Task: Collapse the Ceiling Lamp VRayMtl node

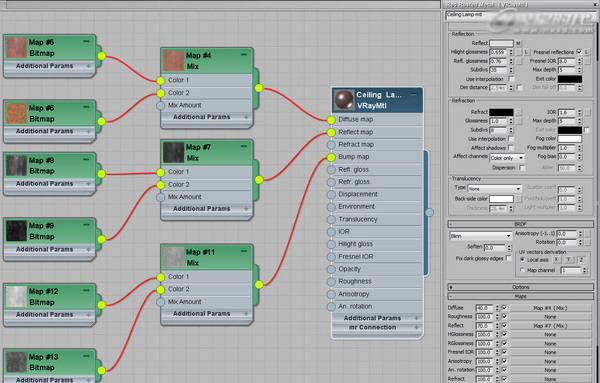Action: click(414, 94)
